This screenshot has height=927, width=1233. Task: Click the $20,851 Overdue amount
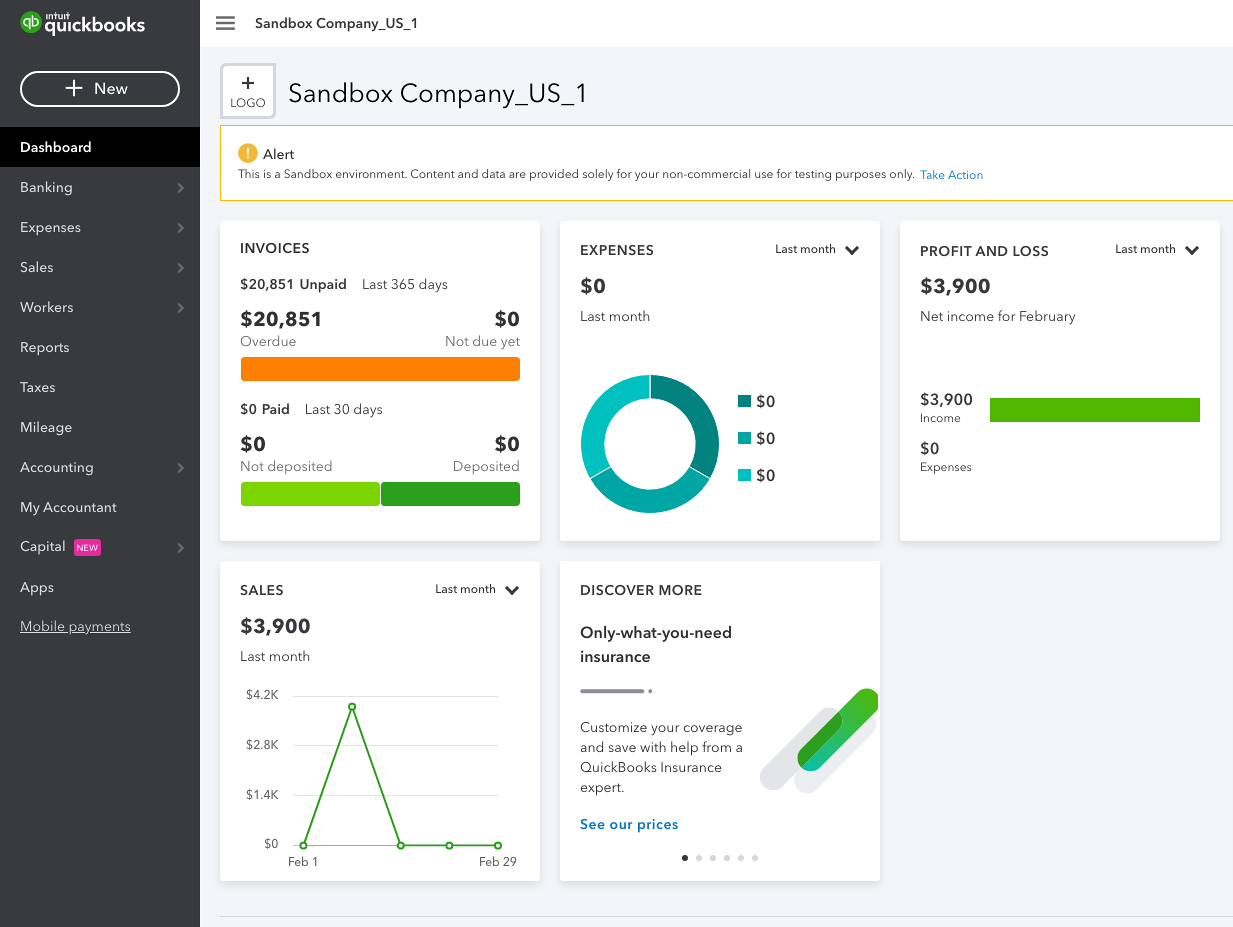click(x=281, y=320)
